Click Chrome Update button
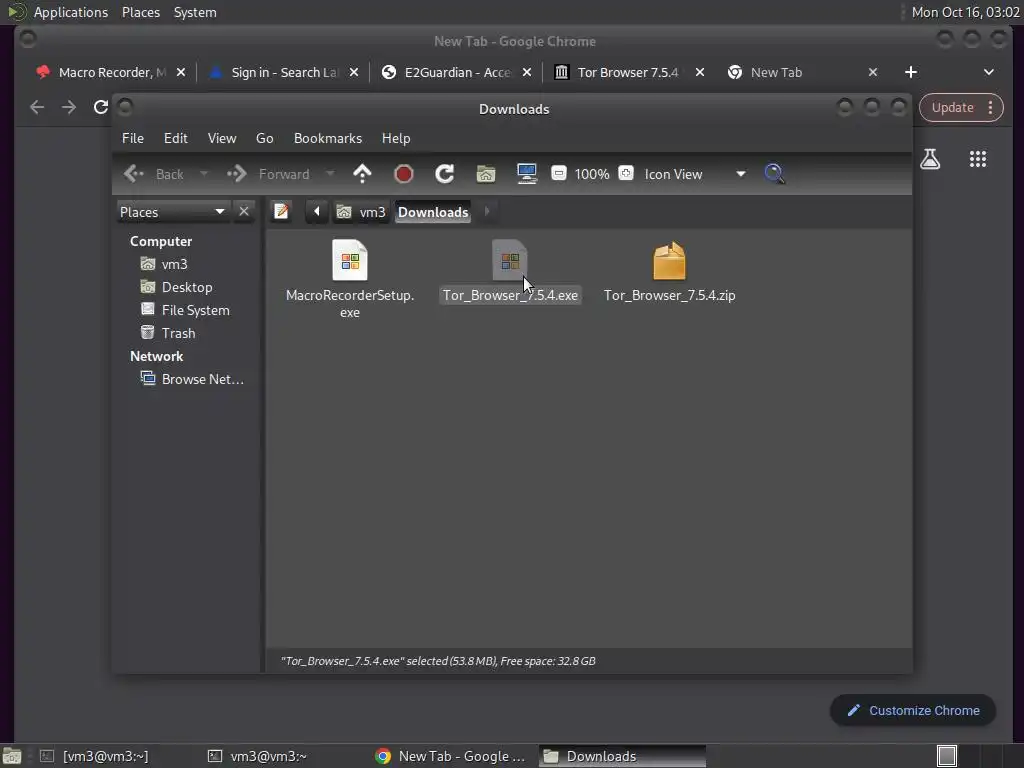This screenshot has height=768, width=1024. pyautogui.click(x=952, y=108)
